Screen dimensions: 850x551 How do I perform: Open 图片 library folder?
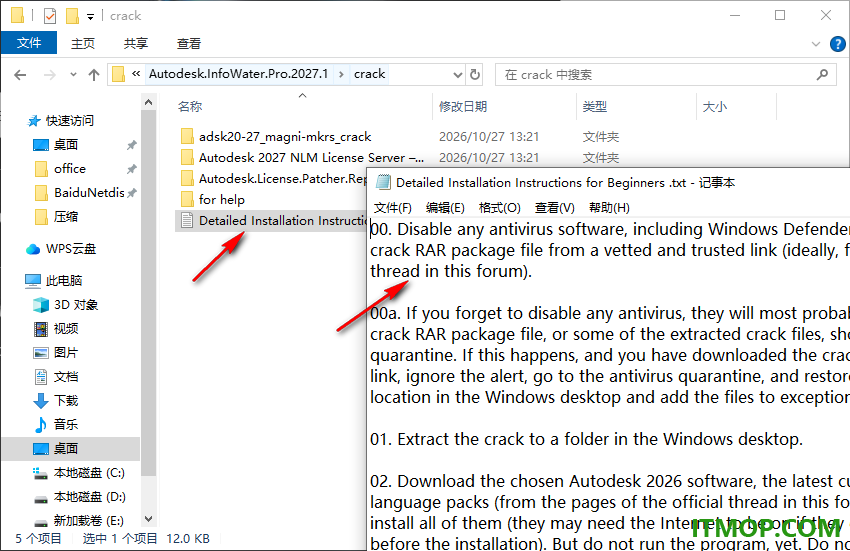click(x=66, y=353)
